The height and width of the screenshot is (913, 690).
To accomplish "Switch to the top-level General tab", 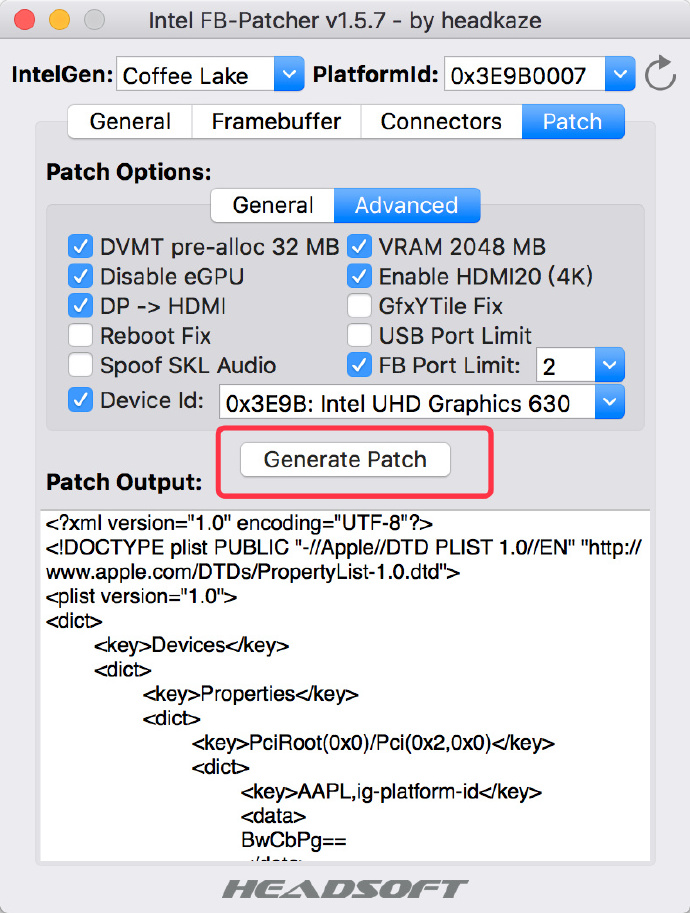I will (130, 122).
